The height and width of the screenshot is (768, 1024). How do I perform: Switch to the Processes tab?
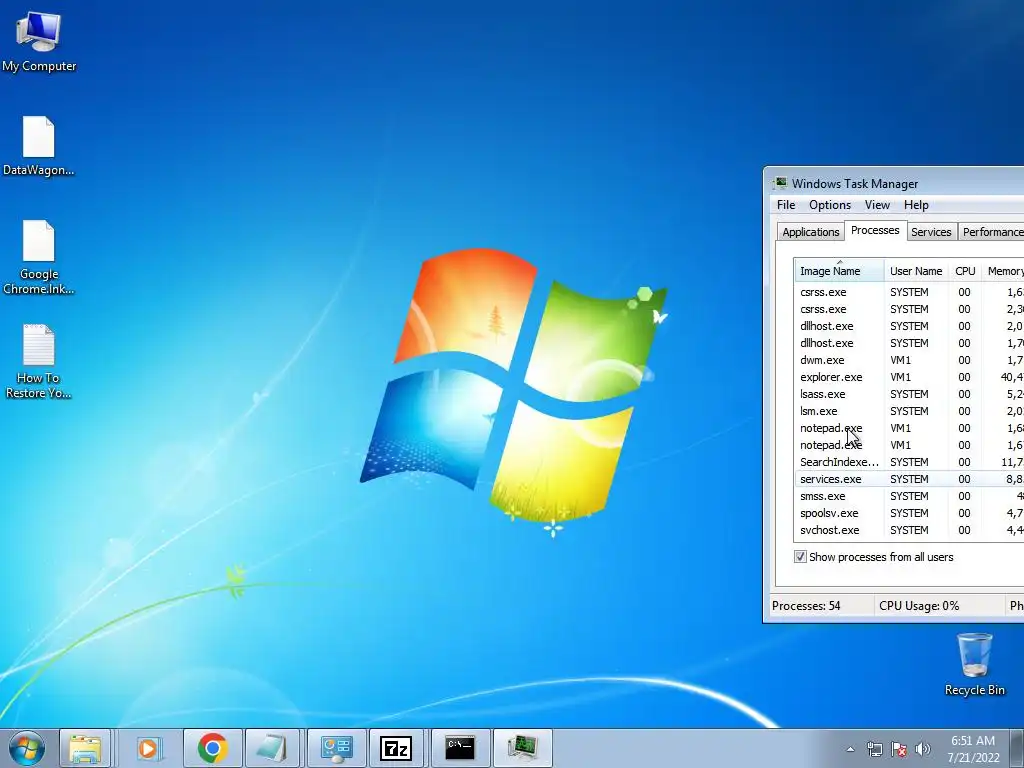[x=875, y=231]
